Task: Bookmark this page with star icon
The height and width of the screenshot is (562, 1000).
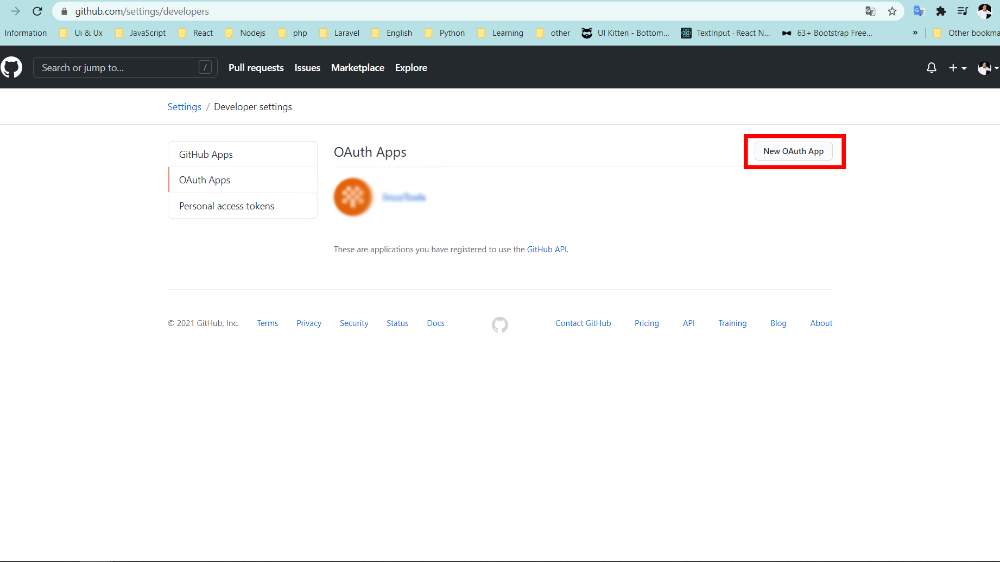Action: pyautogui.click(x=892, y=11)
